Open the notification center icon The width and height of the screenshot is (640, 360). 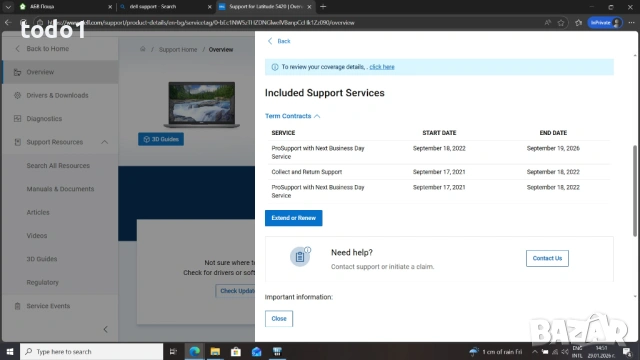[627, 351]
